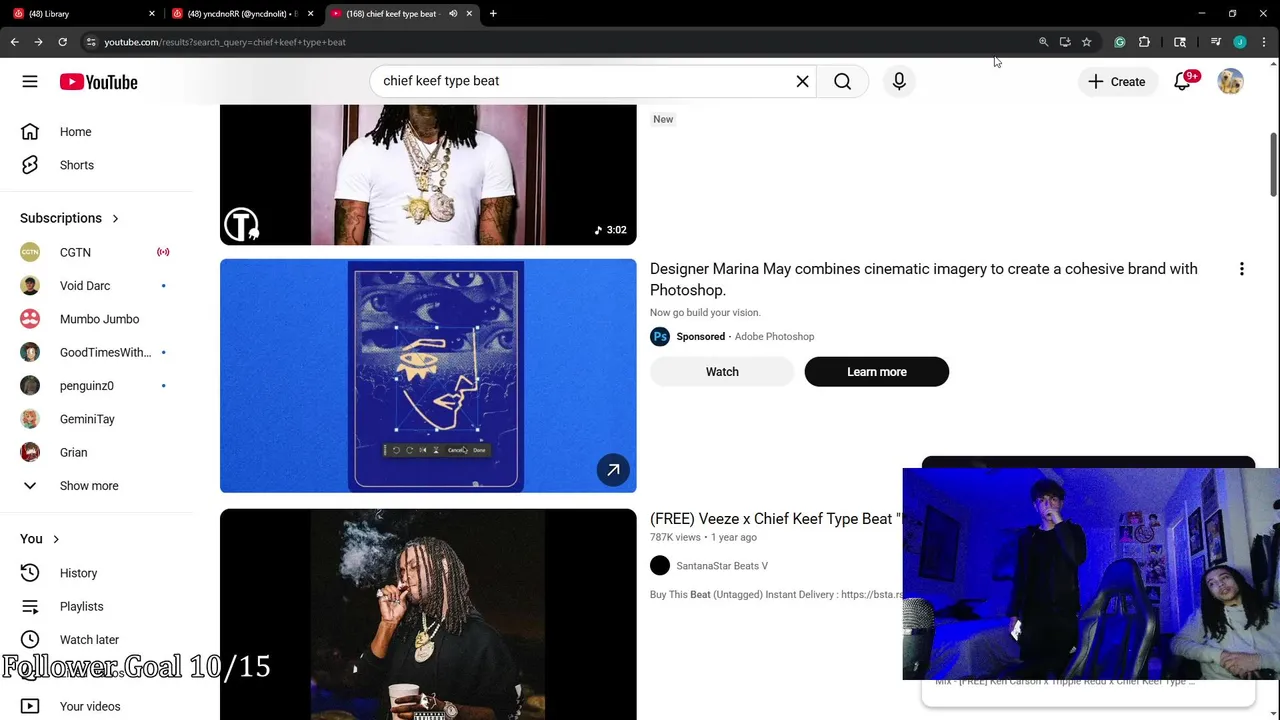Run search with magnifier button
Image resolution: width=1280 pixels, height=720 pixels.
click(x=843, y=81)
